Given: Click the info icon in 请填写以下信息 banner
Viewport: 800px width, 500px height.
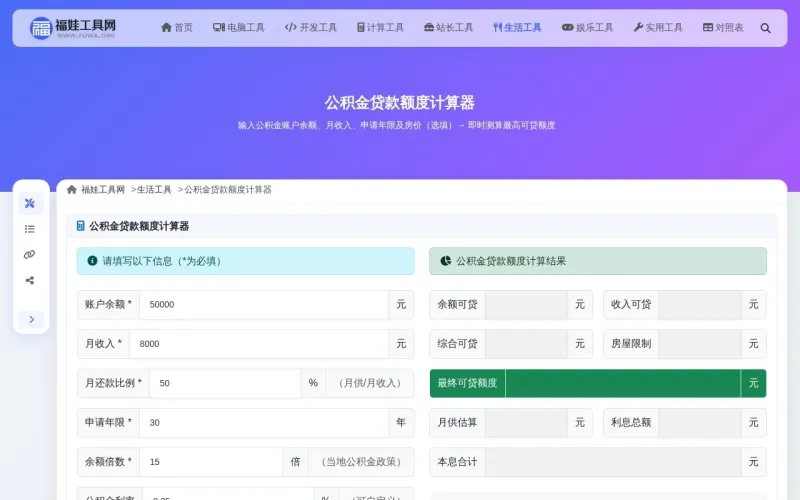Looking at the screenshot, I should tap(92, 261).
